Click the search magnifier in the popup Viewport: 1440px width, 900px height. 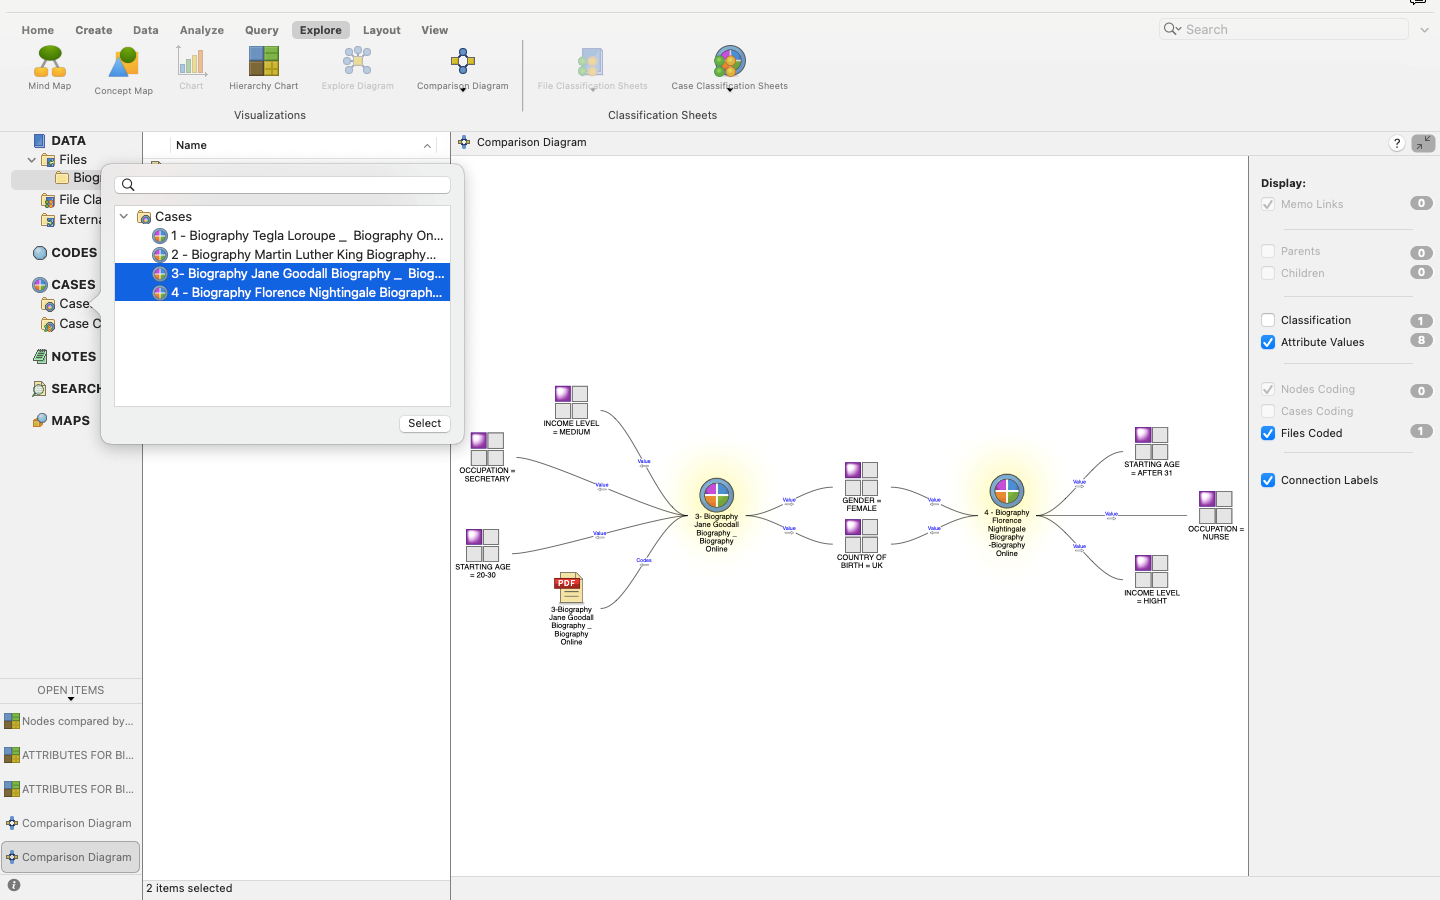click(128, 185)
